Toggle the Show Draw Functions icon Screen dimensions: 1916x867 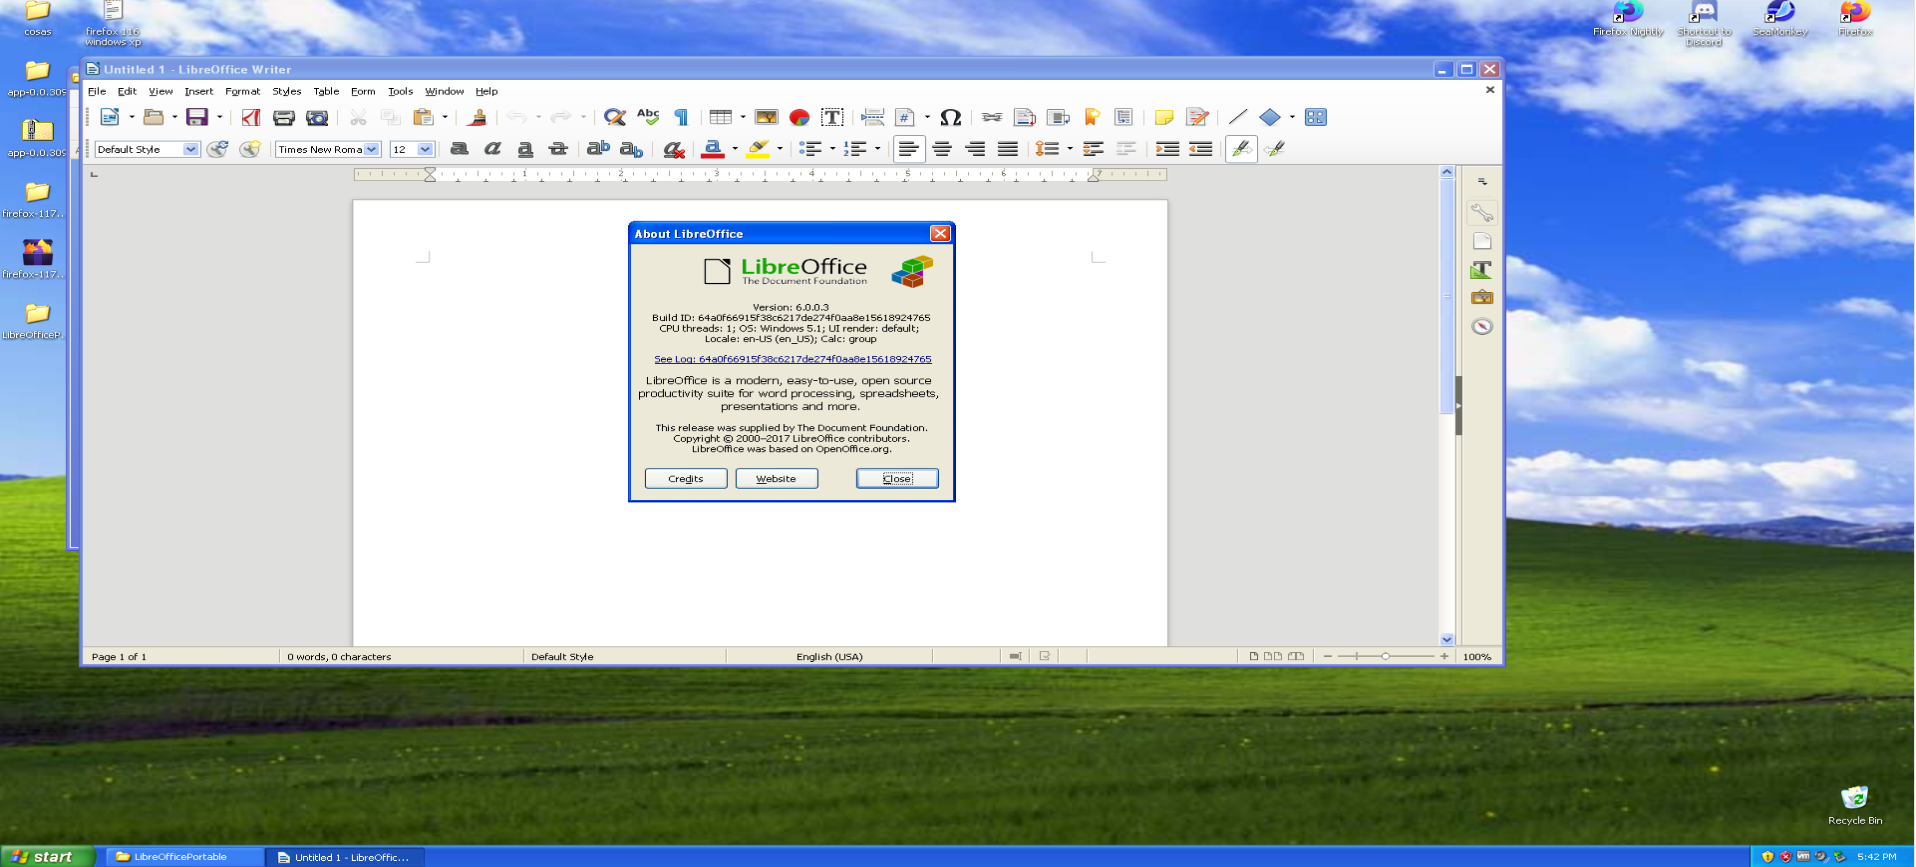pyautogui.click(x=1316, y=117)
